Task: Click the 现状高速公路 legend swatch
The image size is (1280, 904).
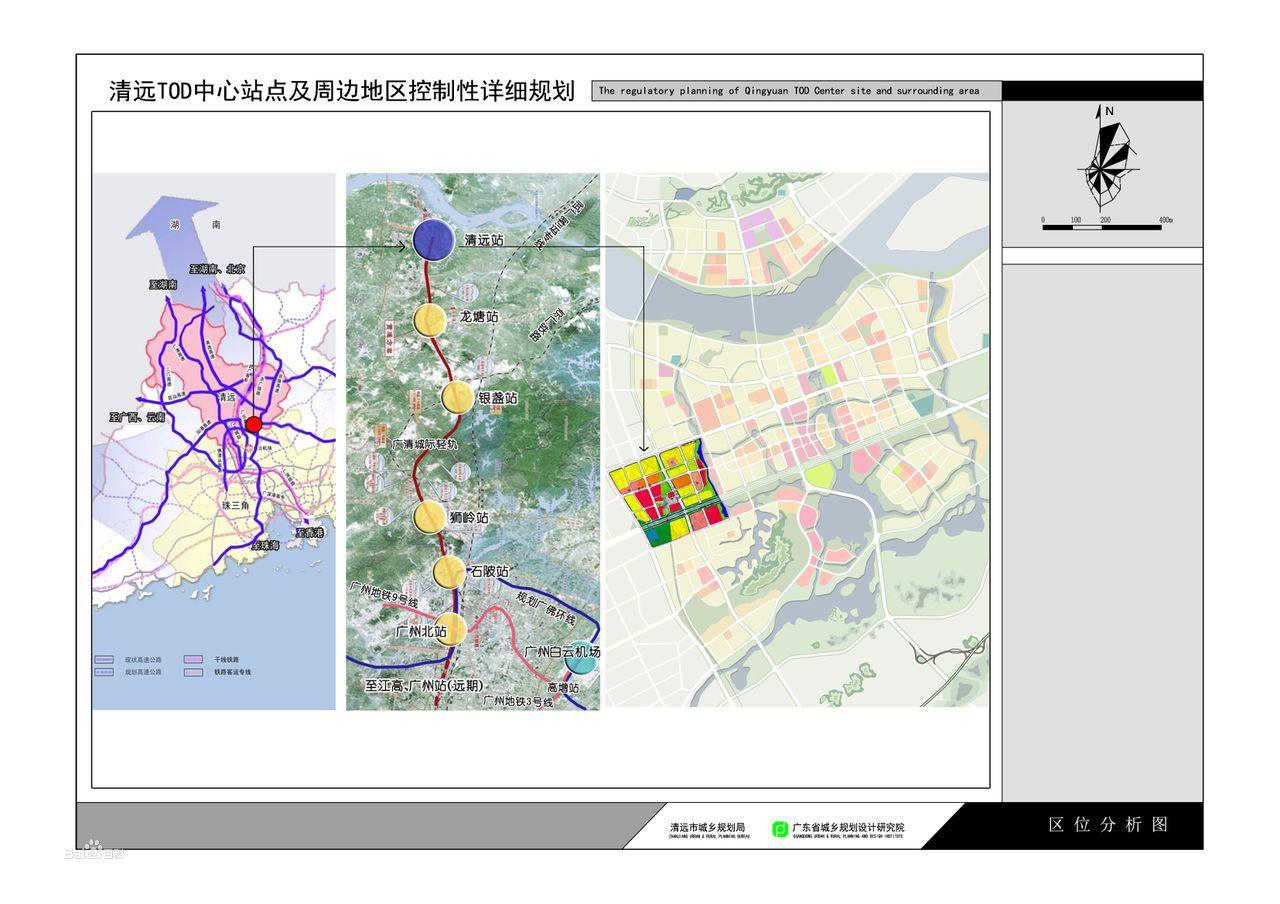Action: click(106, 660)
